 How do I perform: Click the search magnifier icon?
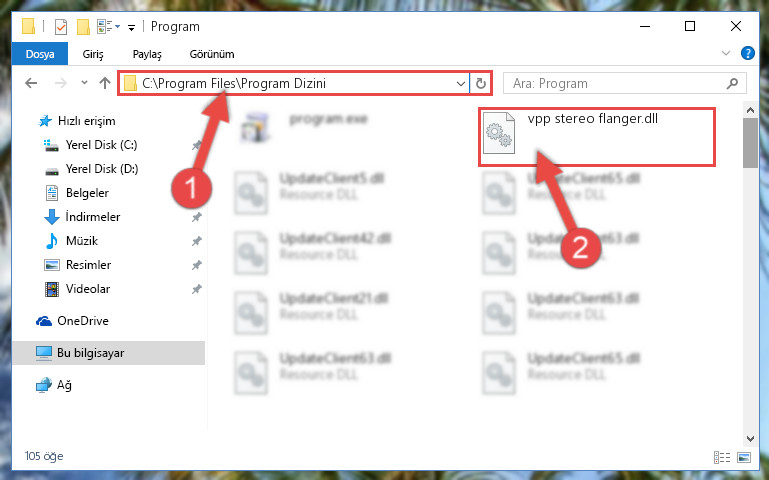732,84
